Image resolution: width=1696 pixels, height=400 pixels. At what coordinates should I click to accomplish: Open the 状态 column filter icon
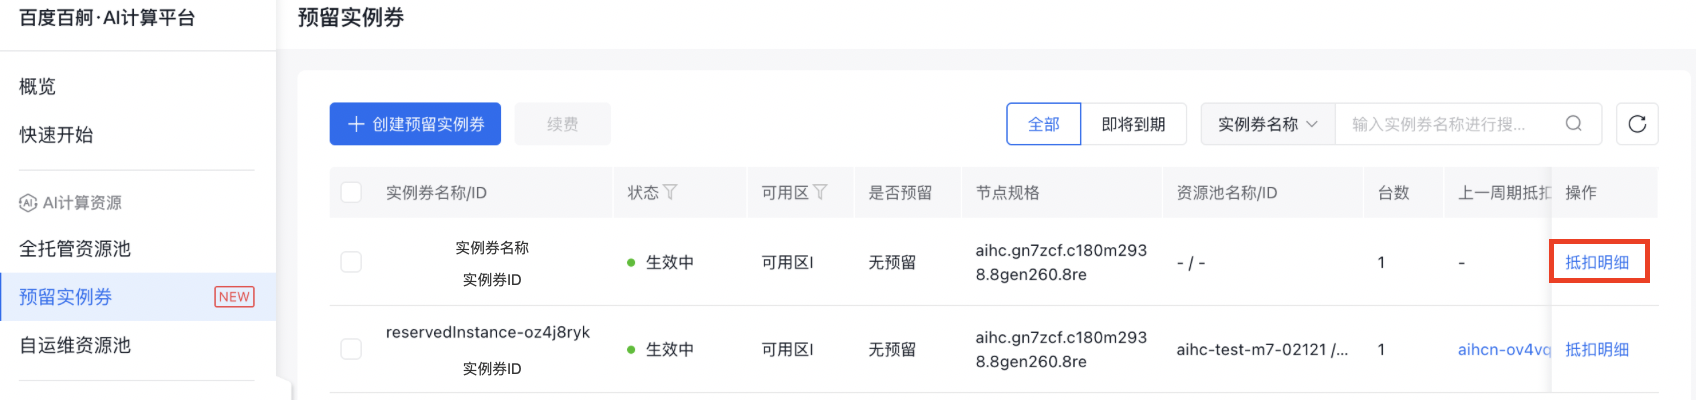(x=670, y=192)
